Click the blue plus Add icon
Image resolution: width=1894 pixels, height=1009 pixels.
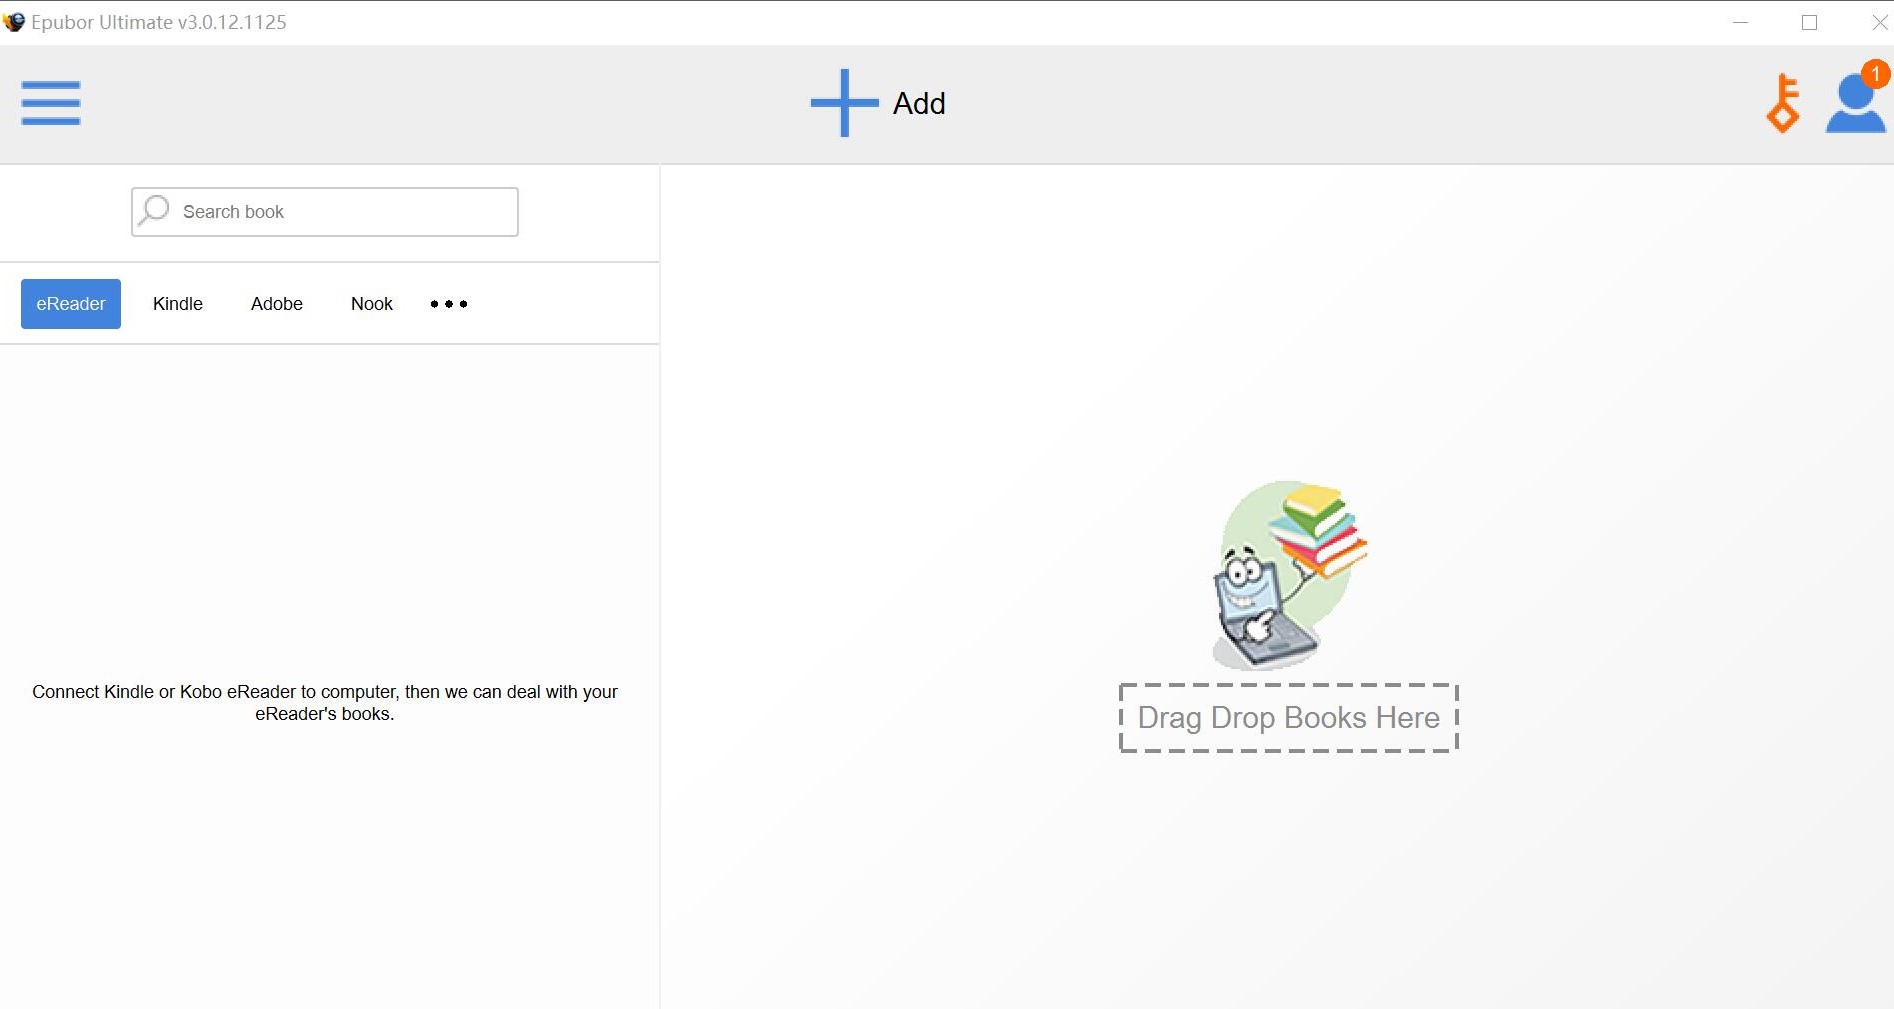click(844, 103)
